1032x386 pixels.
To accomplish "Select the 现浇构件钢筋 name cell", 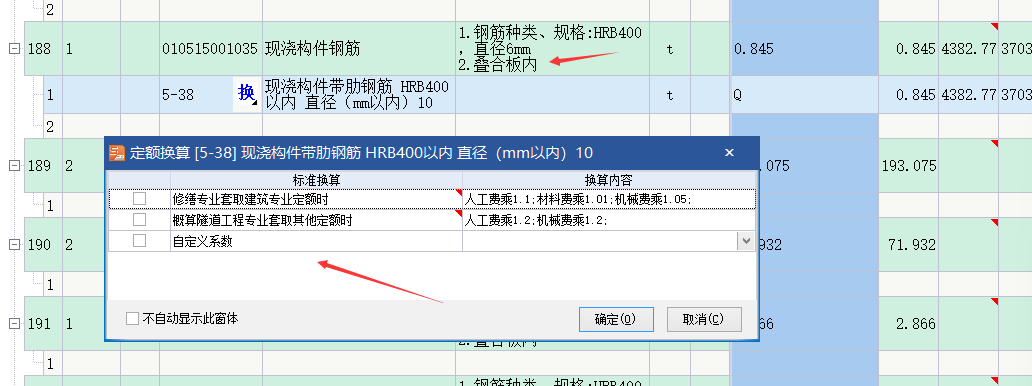I will tap(359, 49).
